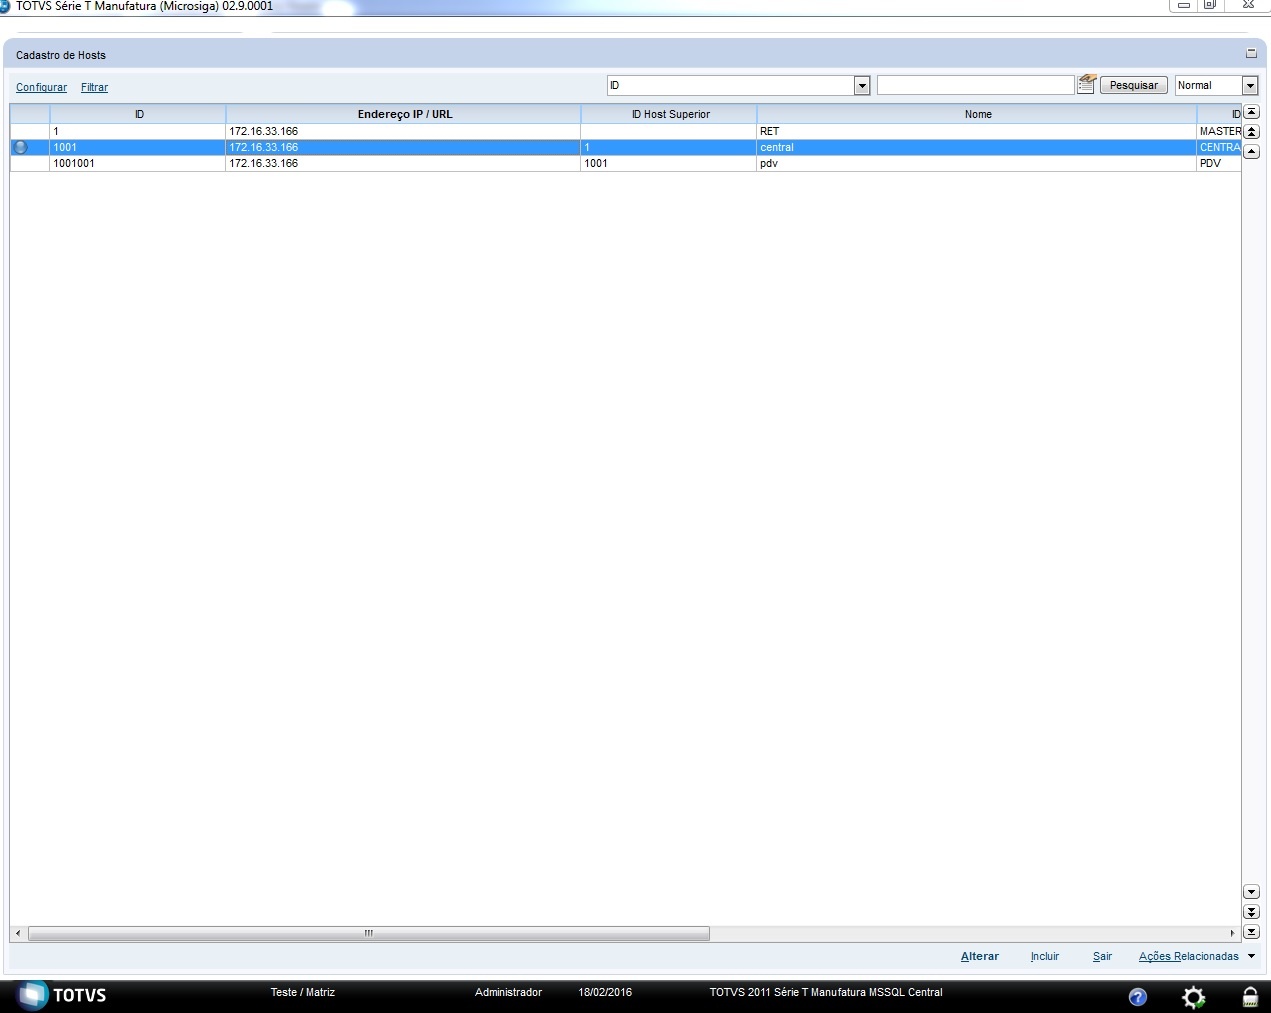Select the row with ID 1001001
Image resolution: width=1271 pixels, height=1013 pixels.
625,163
